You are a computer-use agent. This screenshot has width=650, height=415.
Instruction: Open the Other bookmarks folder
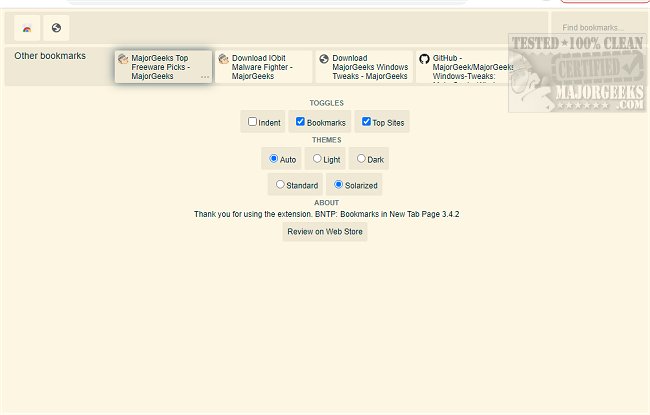click(x=50, y=56)
